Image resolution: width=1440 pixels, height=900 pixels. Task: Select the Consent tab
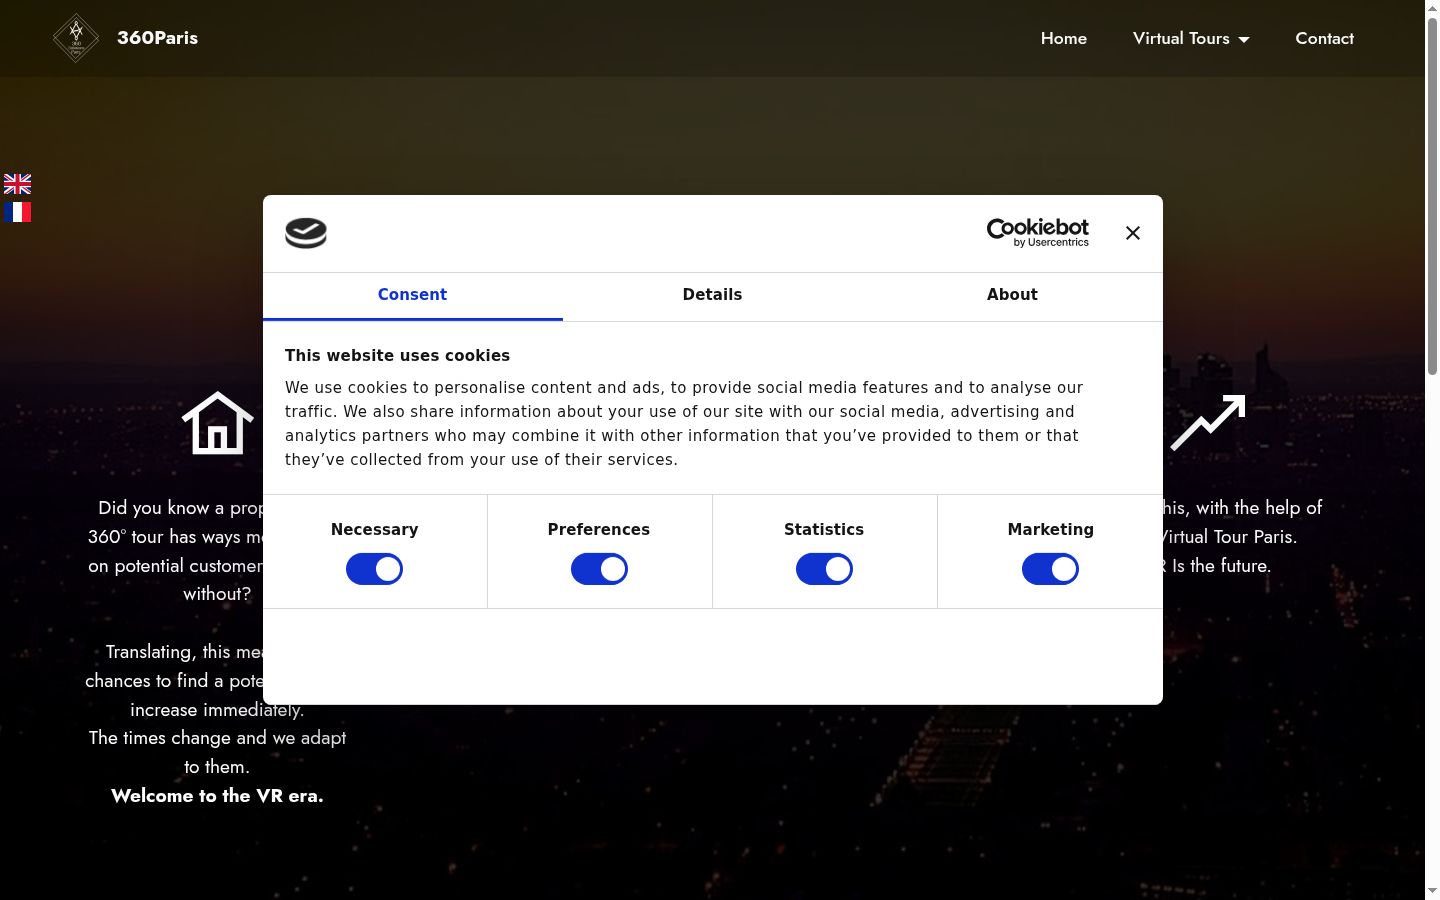412,295
